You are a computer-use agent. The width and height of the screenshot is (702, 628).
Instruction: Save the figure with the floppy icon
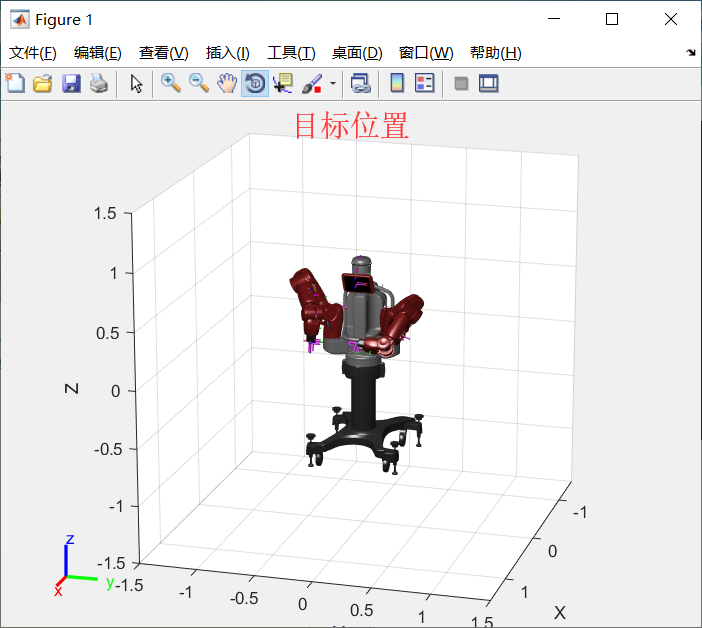pyautogui.click(x=71, y=83)
